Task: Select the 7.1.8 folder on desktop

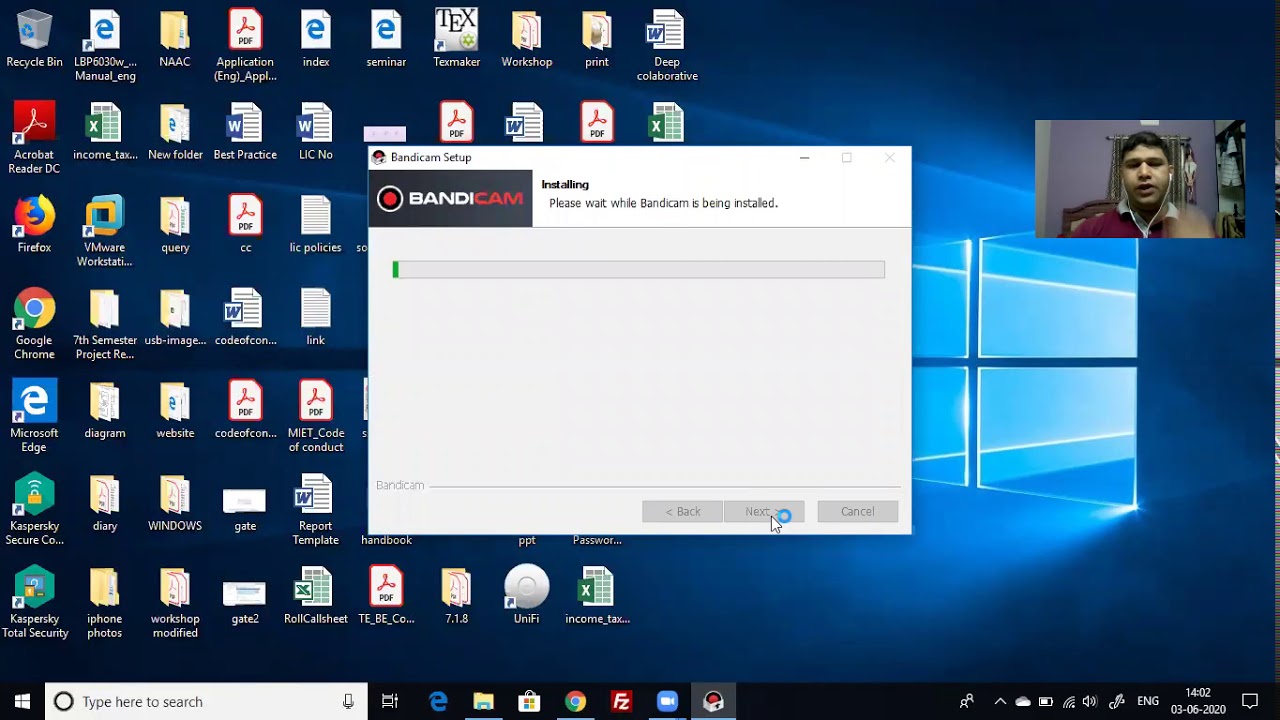Action: (456, 597)
